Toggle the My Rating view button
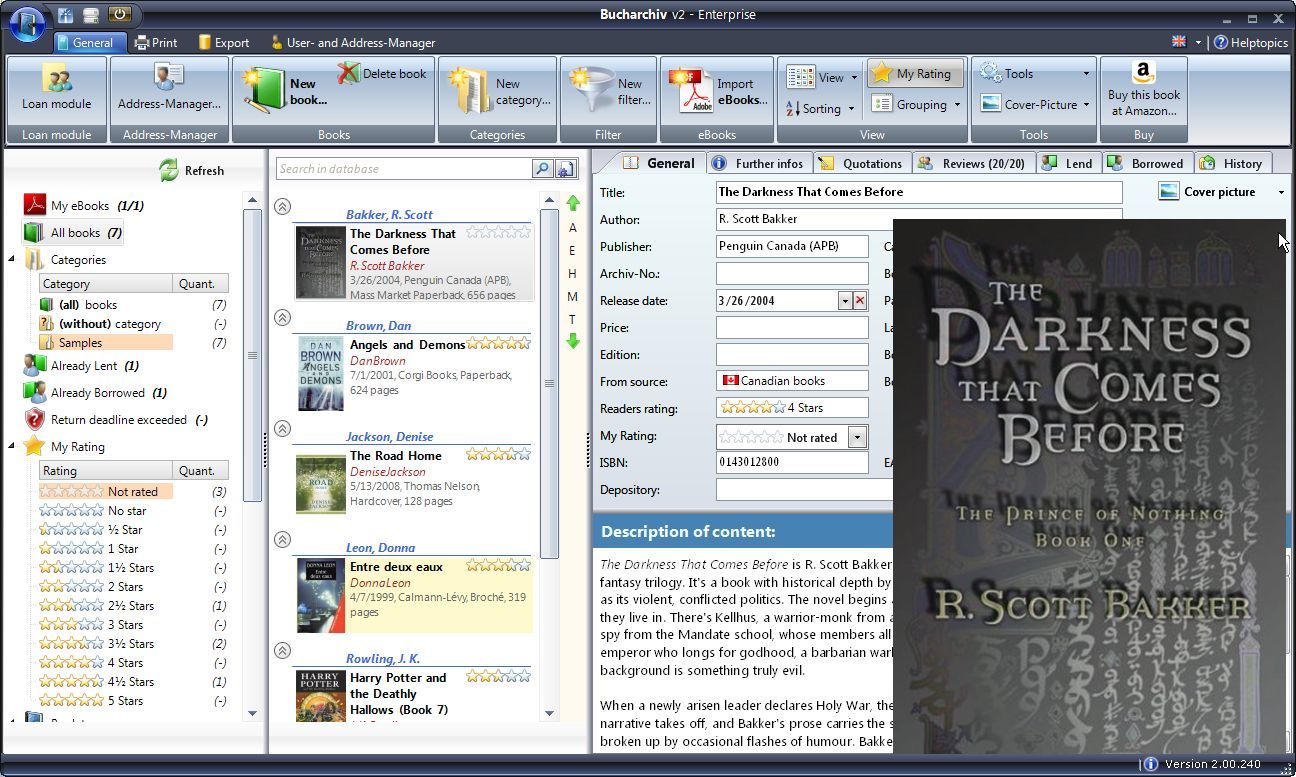The height and width of the screenshot is (777, 1296). click(915, 73)
